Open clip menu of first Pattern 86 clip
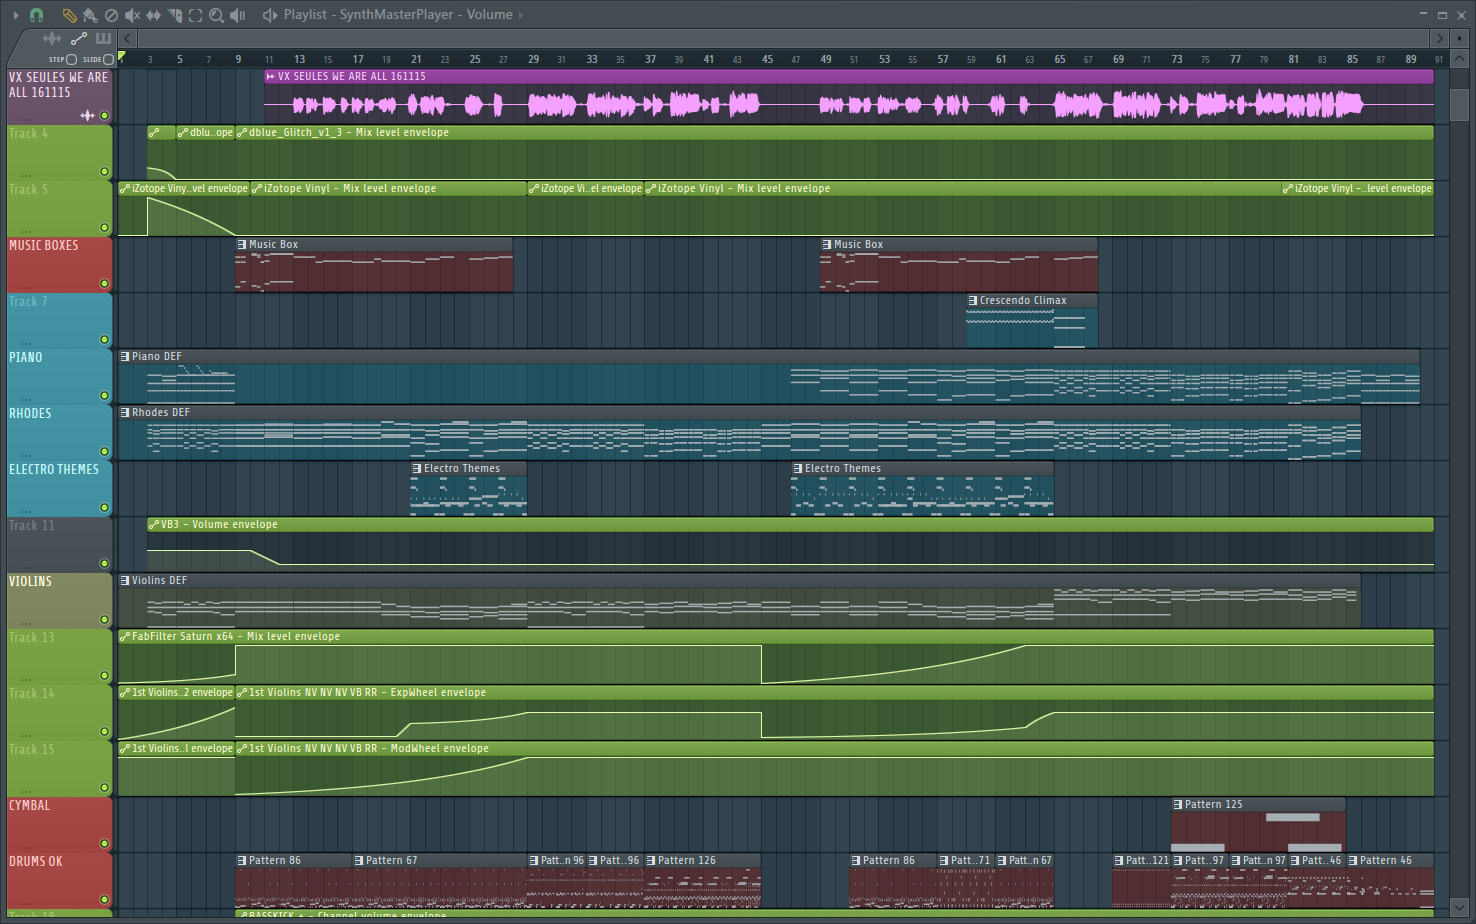The image size is (1476, 924). click(x=242, y=861)
